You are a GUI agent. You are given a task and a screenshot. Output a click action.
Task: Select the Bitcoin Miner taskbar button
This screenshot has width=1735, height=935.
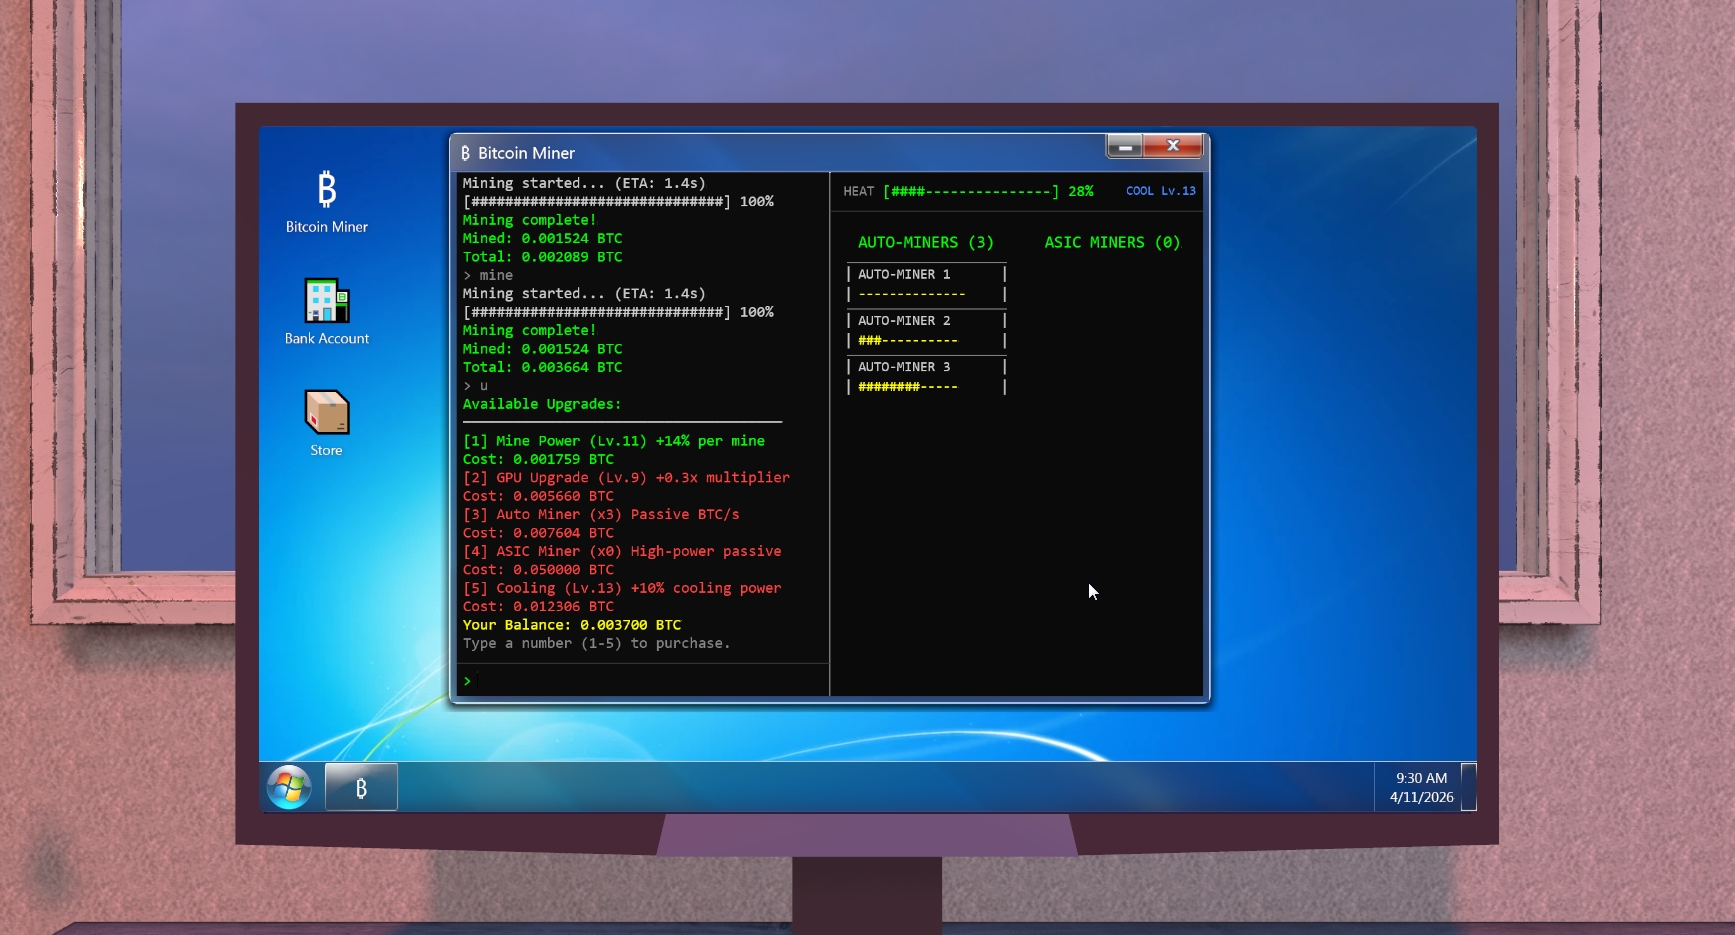pyautogui.click(x=361, y=787)
